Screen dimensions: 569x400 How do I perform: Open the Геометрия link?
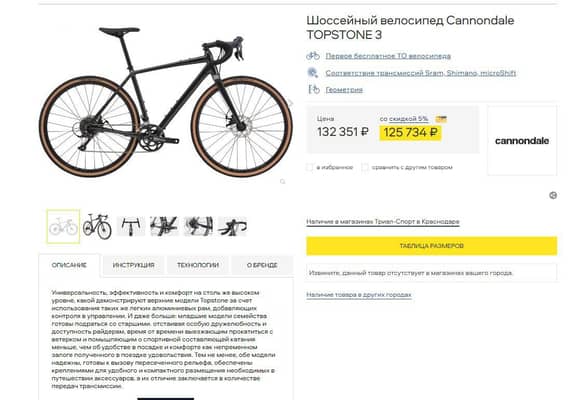pyautogui.click(x=344, y=90)
